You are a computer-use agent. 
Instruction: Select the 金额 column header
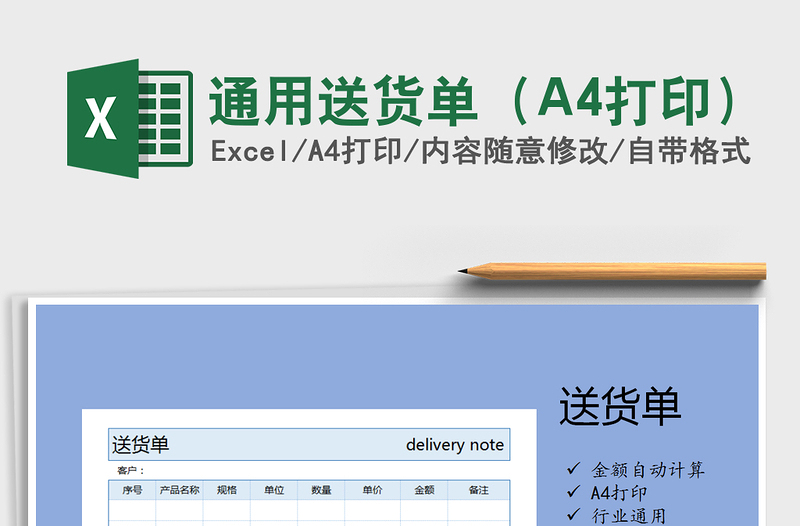click(x=424, y=490)
